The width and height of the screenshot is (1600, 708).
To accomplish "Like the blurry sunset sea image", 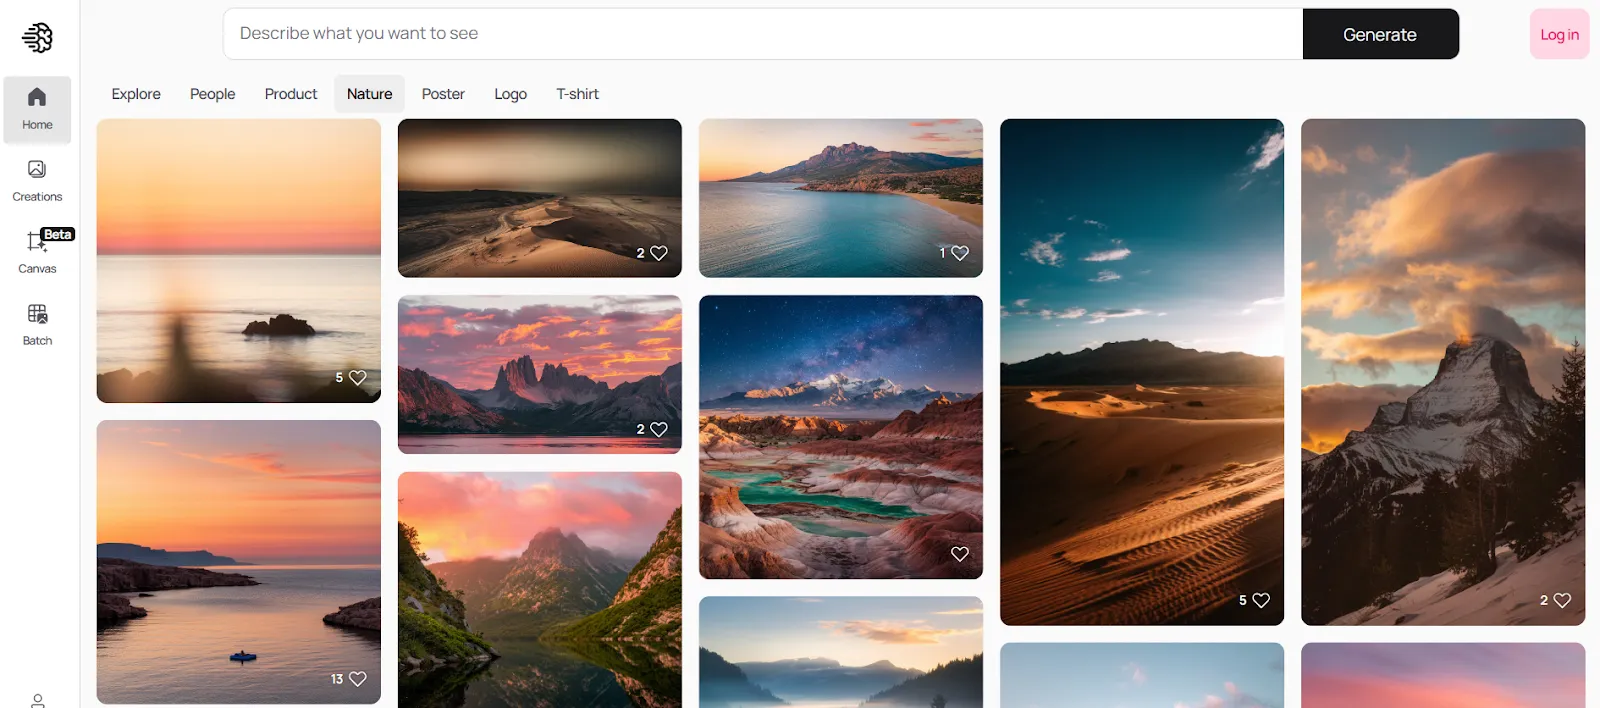I will [x=358, y=377].
